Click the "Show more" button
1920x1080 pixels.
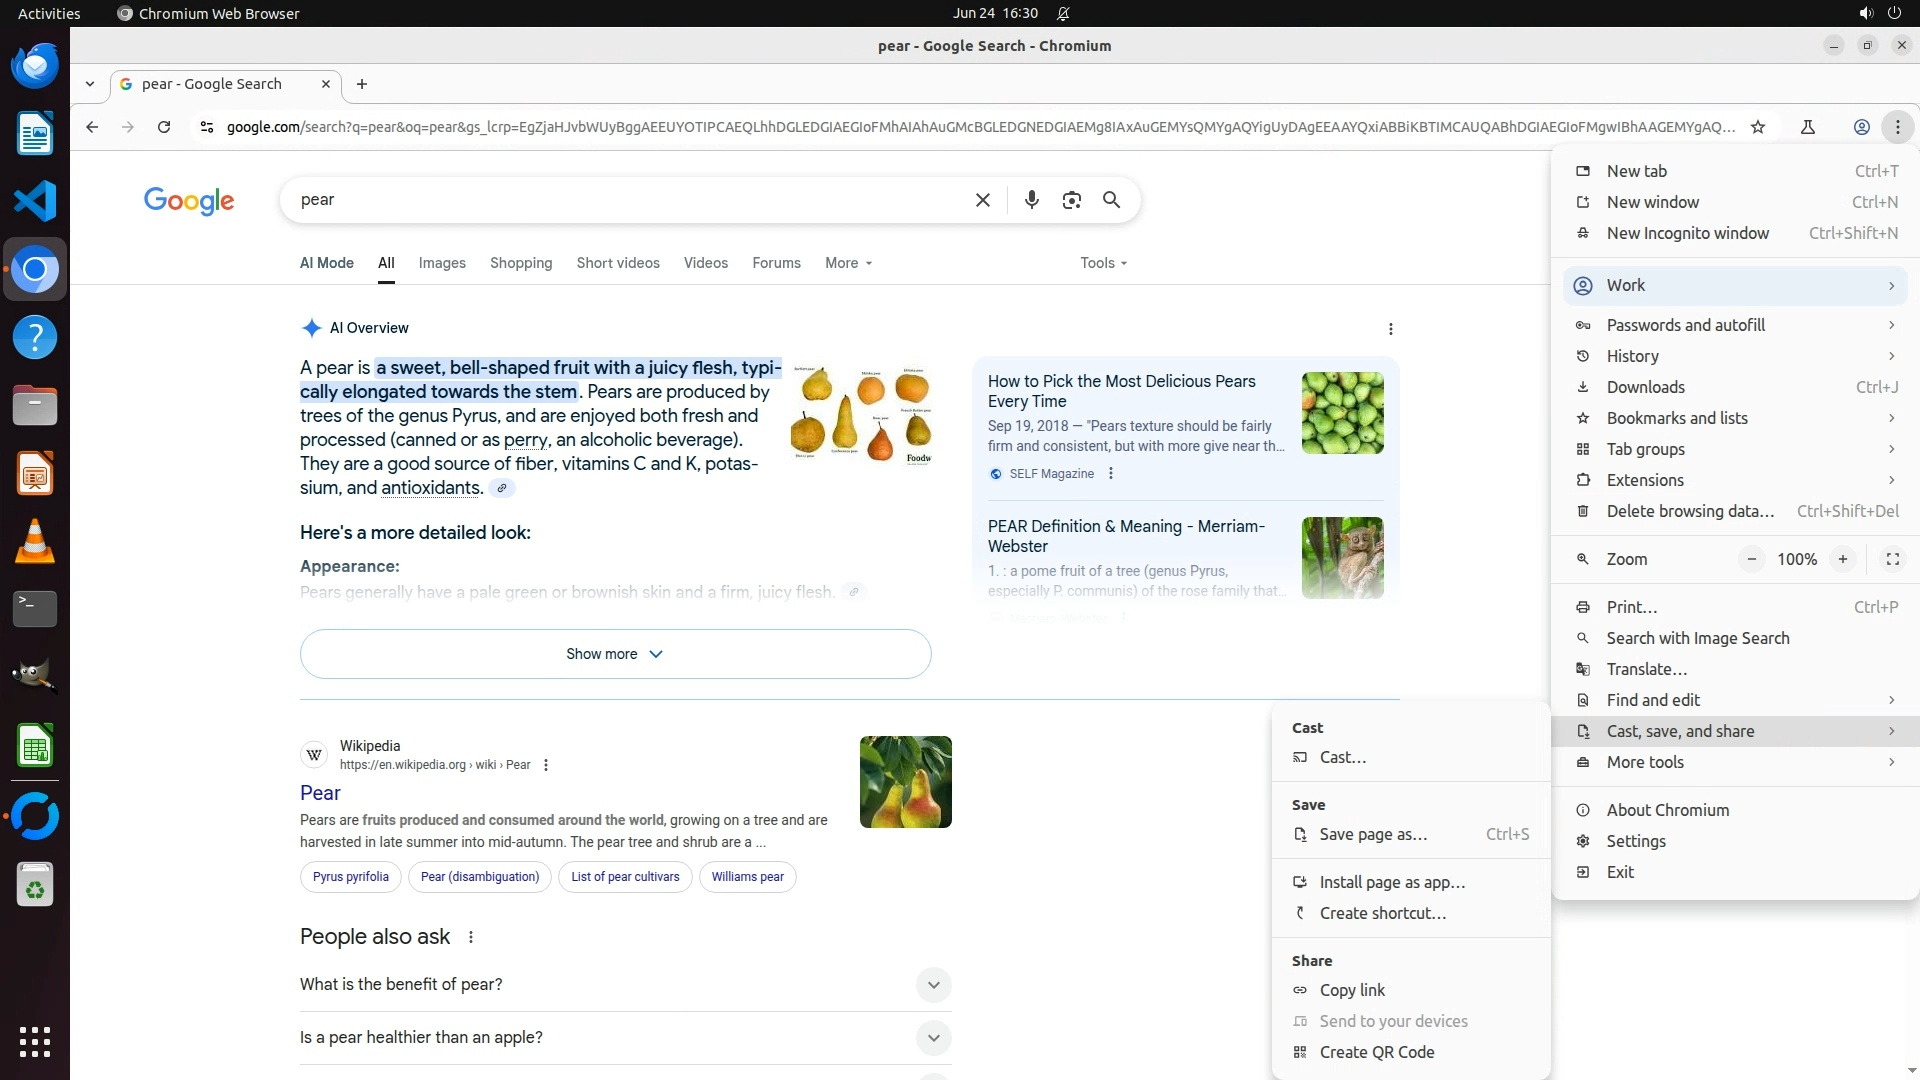615,654
